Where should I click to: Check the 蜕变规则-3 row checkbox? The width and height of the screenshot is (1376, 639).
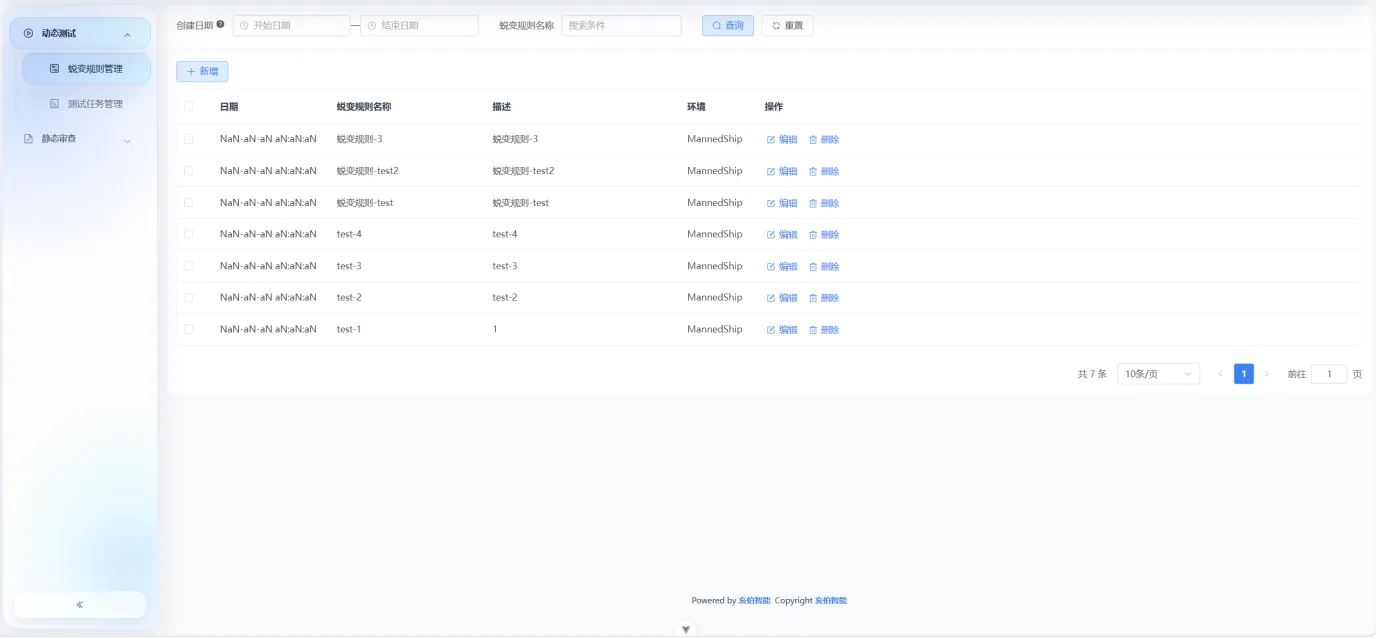[188, 139]
